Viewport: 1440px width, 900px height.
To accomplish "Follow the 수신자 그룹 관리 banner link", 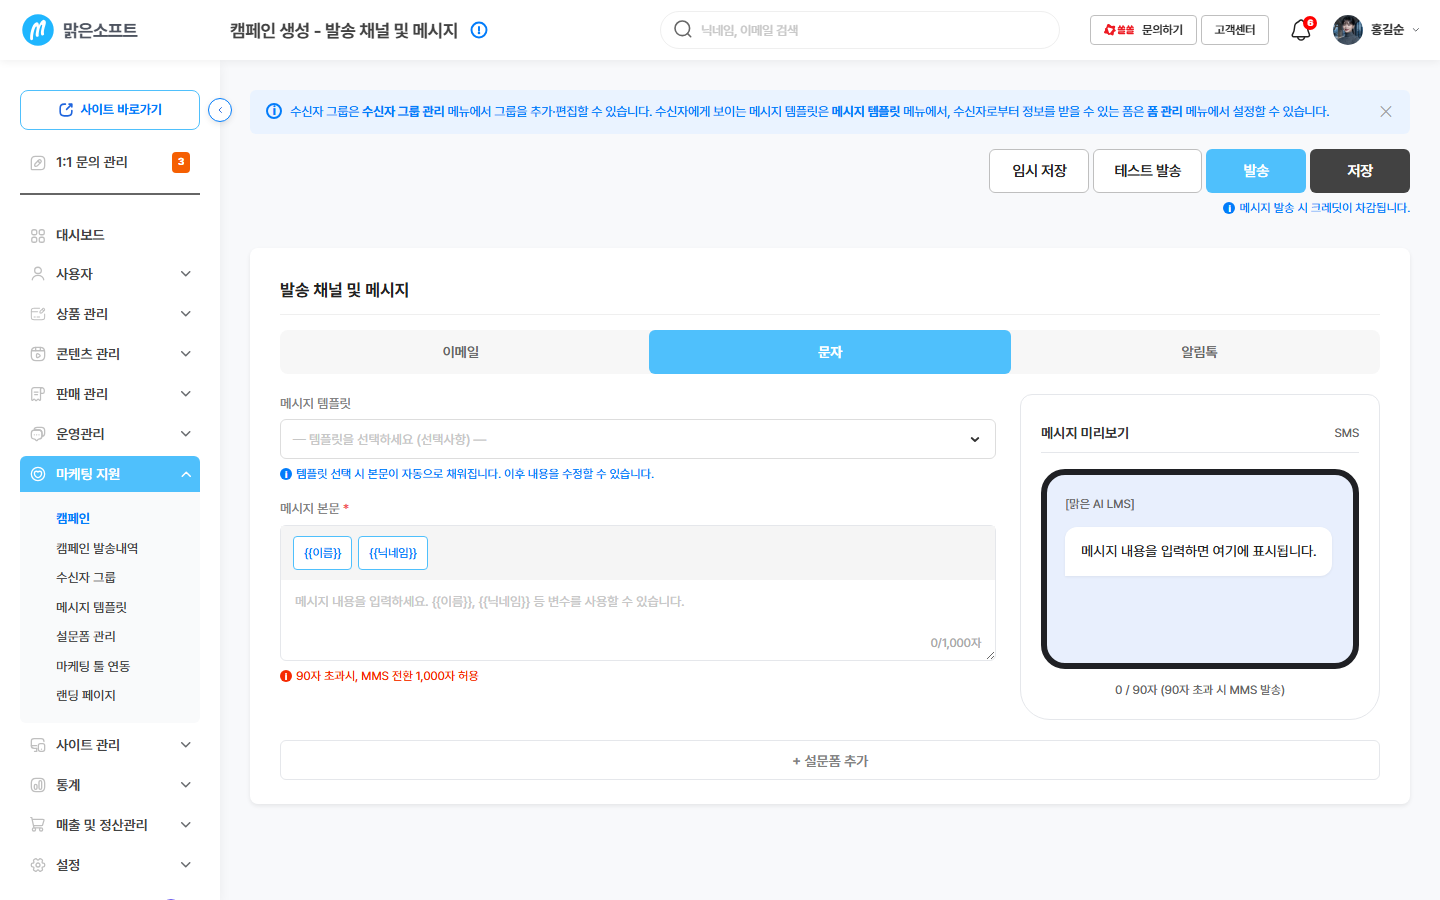I will [403, 111].
